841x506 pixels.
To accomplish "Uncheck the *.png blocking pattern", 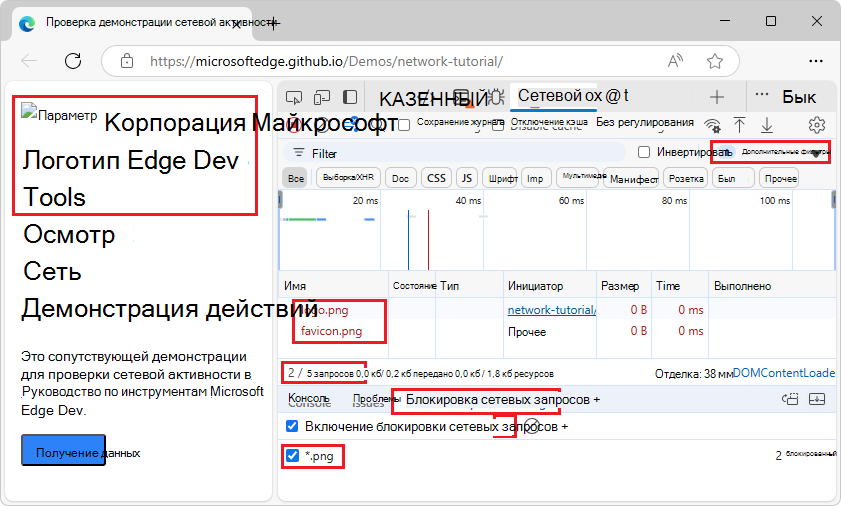I will tap(292, 456).
